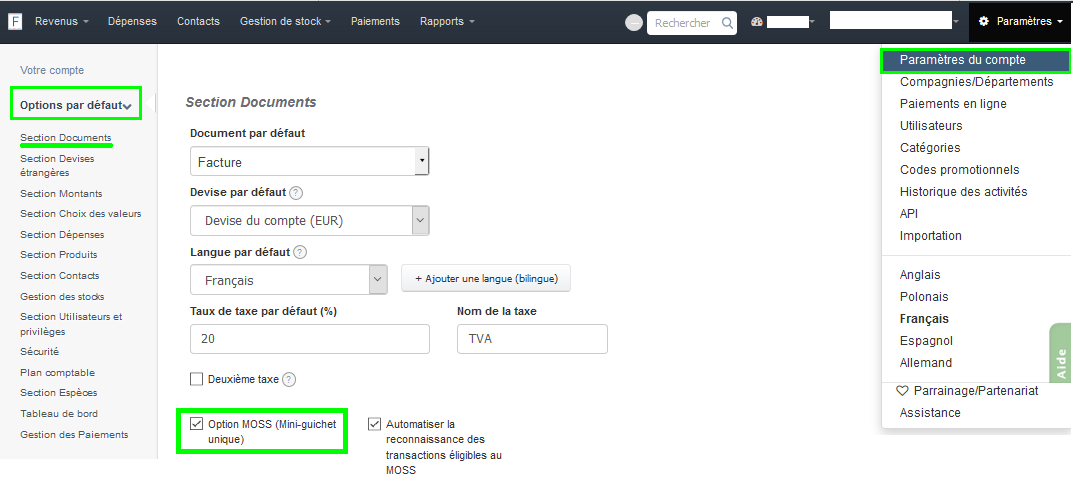Collapse Options par défaut section
This screenshot has height=501, width=1073.
(x=75, y=105)
